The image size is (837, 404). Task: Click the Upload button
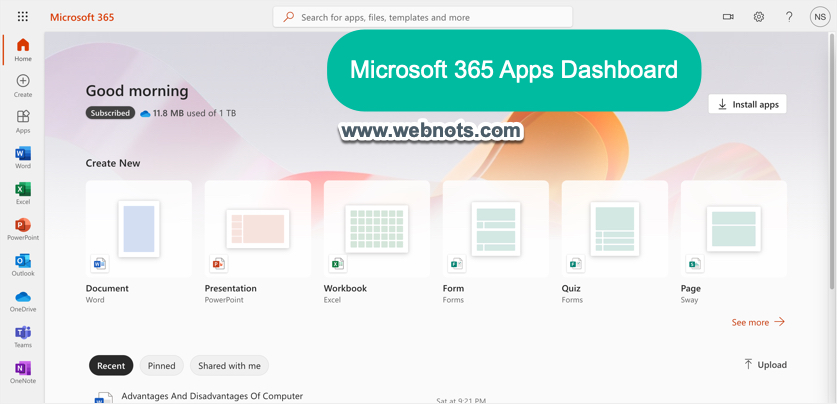tap(765, 365)
